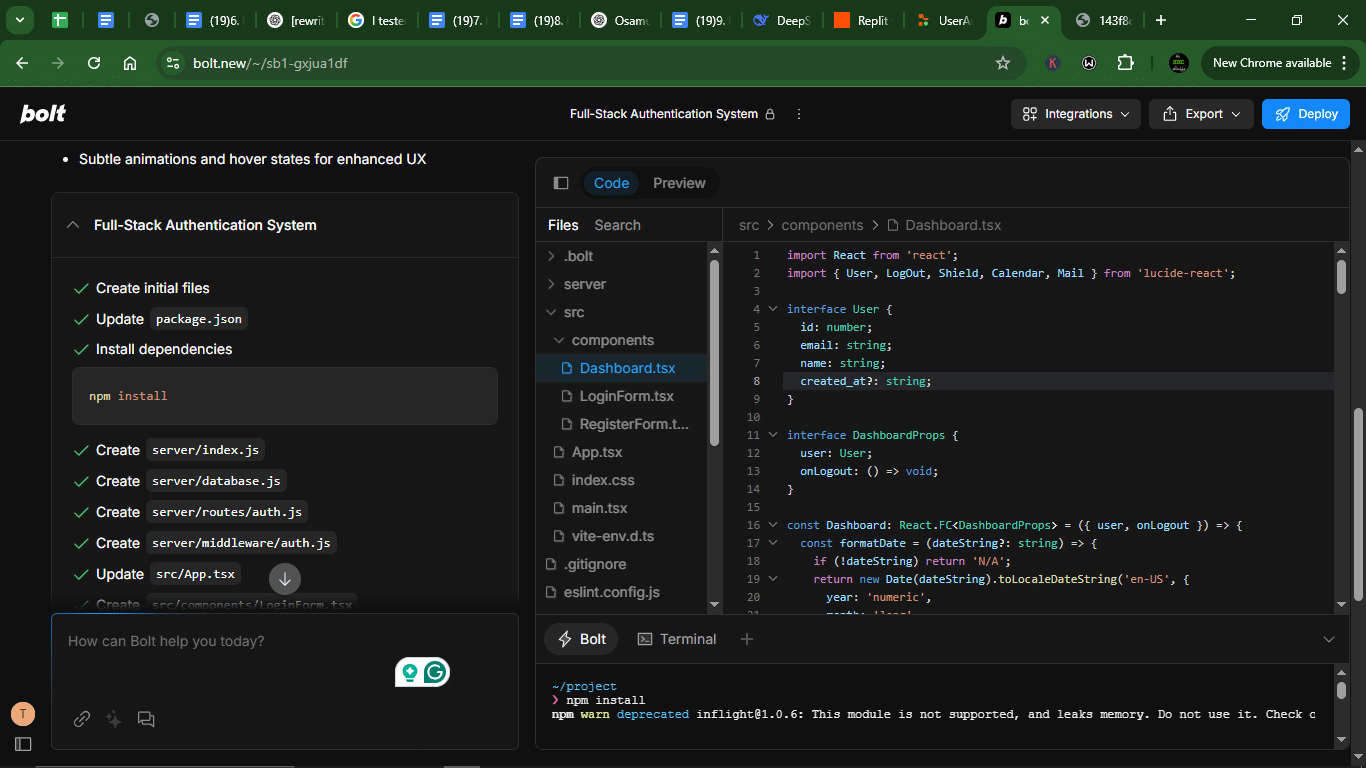
Task: Click the code editor vertical scrollbar thumb
Action: (1341, 276)
